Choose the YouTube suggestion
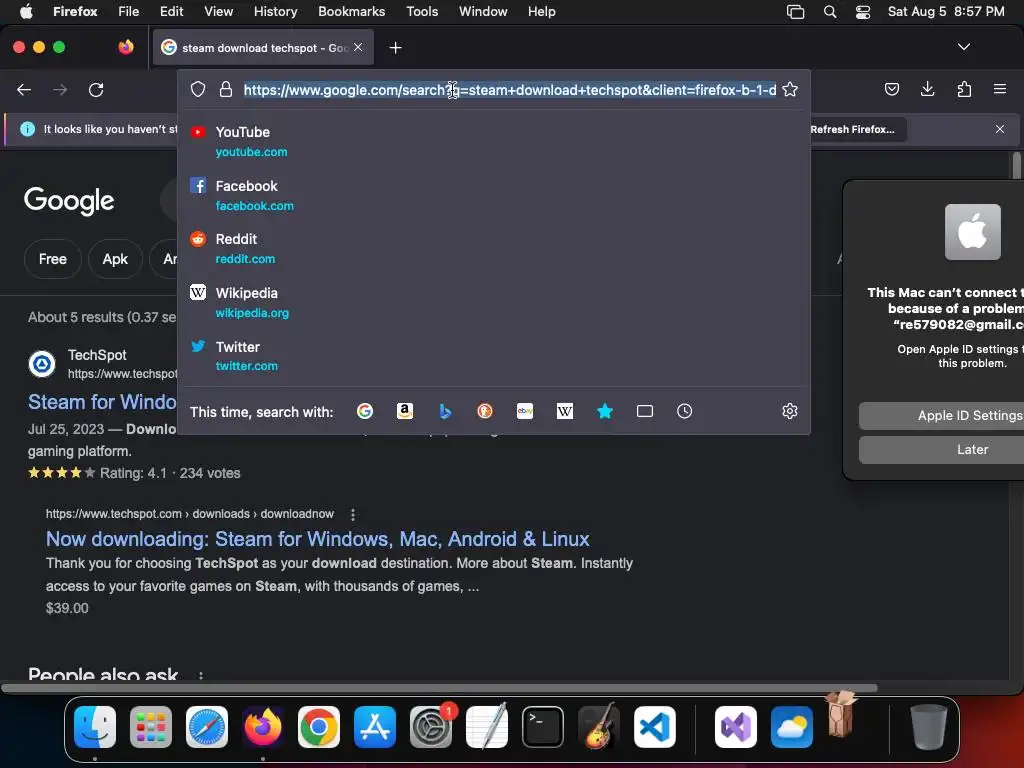Image resolution: width=1024 pixels, height=768 pixels. pyautogui.click(x=494, y=142)
